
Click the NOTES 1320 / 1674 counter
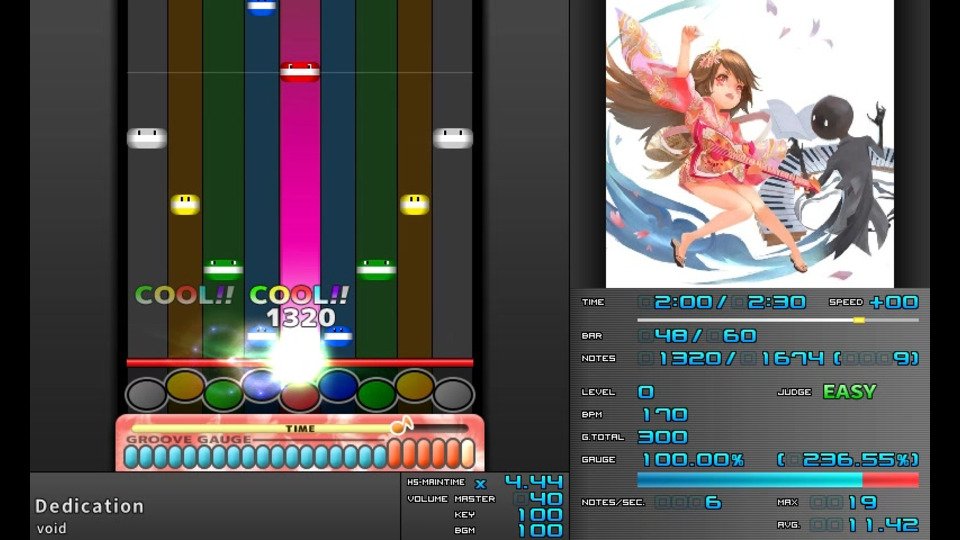pos(731,358)
